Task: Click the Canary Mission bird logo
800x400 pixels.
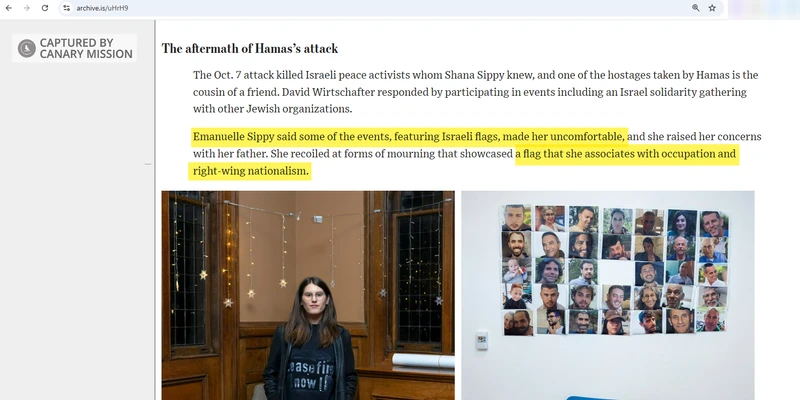Action: [x=27, y=48]
